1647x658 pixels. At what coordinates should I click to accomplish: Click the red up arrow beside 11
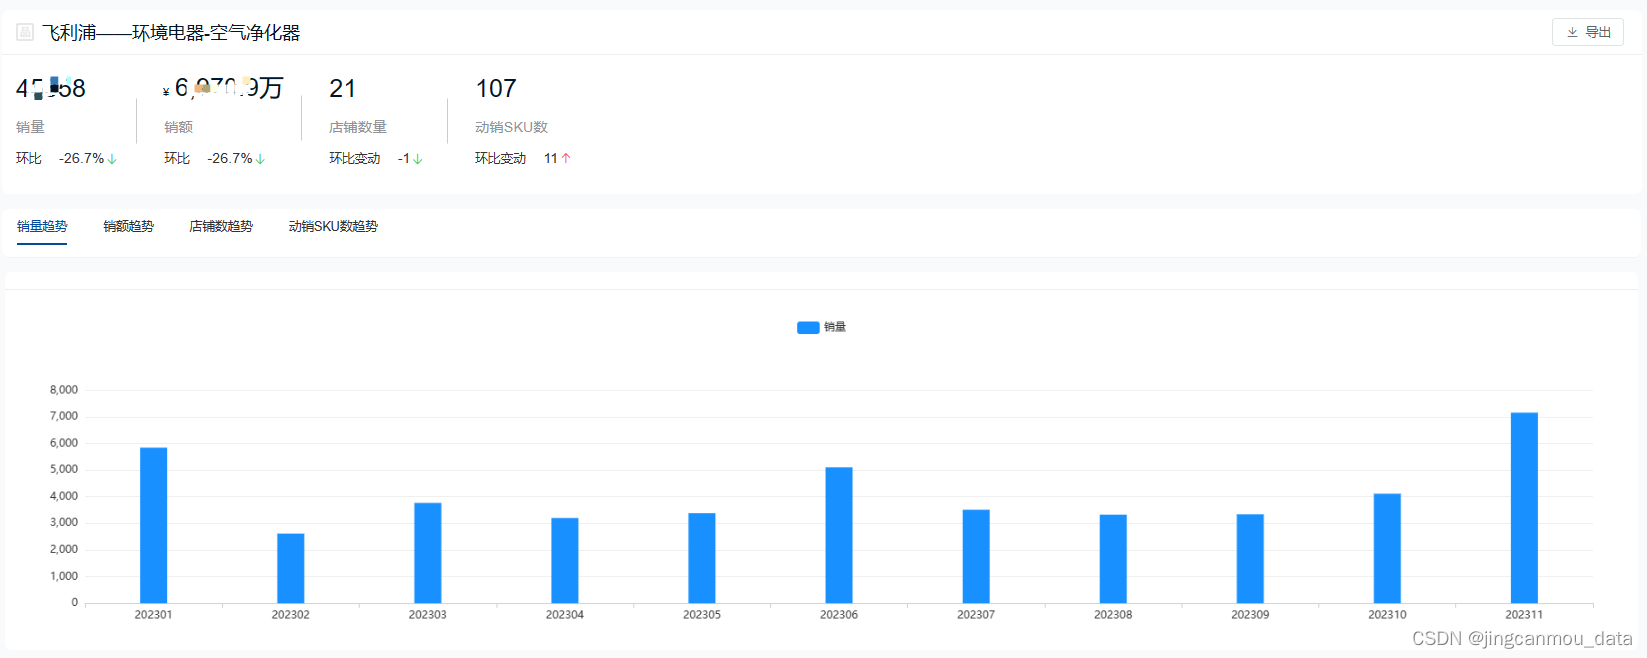(566, 158)
